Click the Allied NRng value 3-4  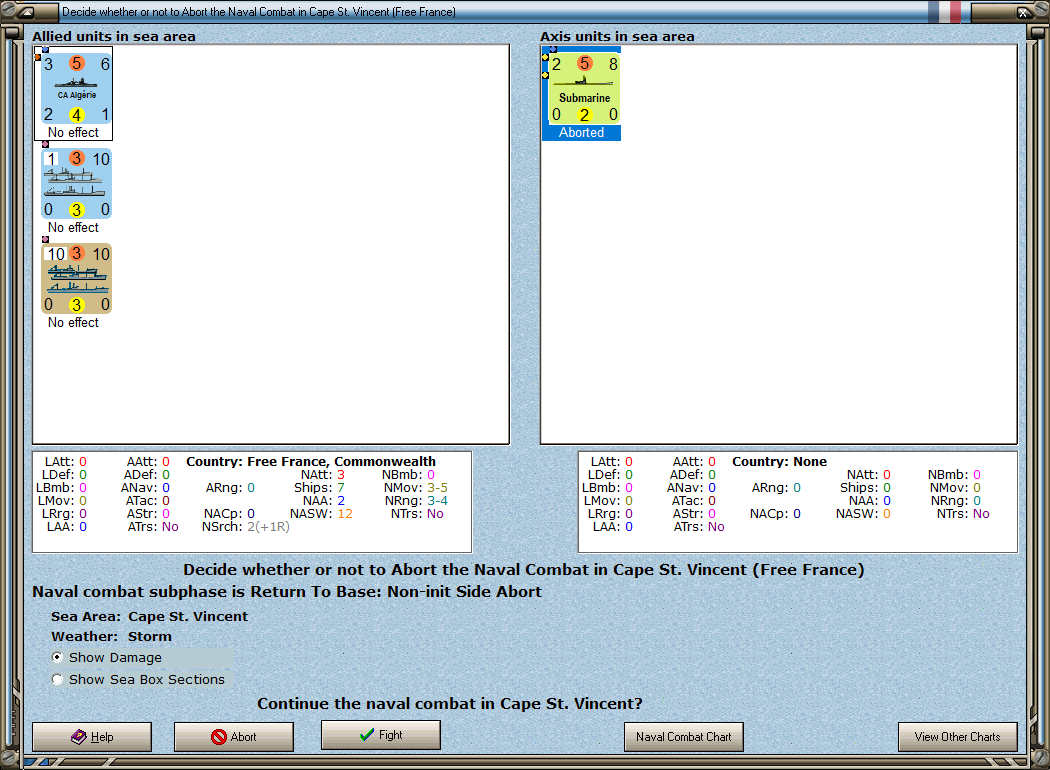(x=437, y=500)
